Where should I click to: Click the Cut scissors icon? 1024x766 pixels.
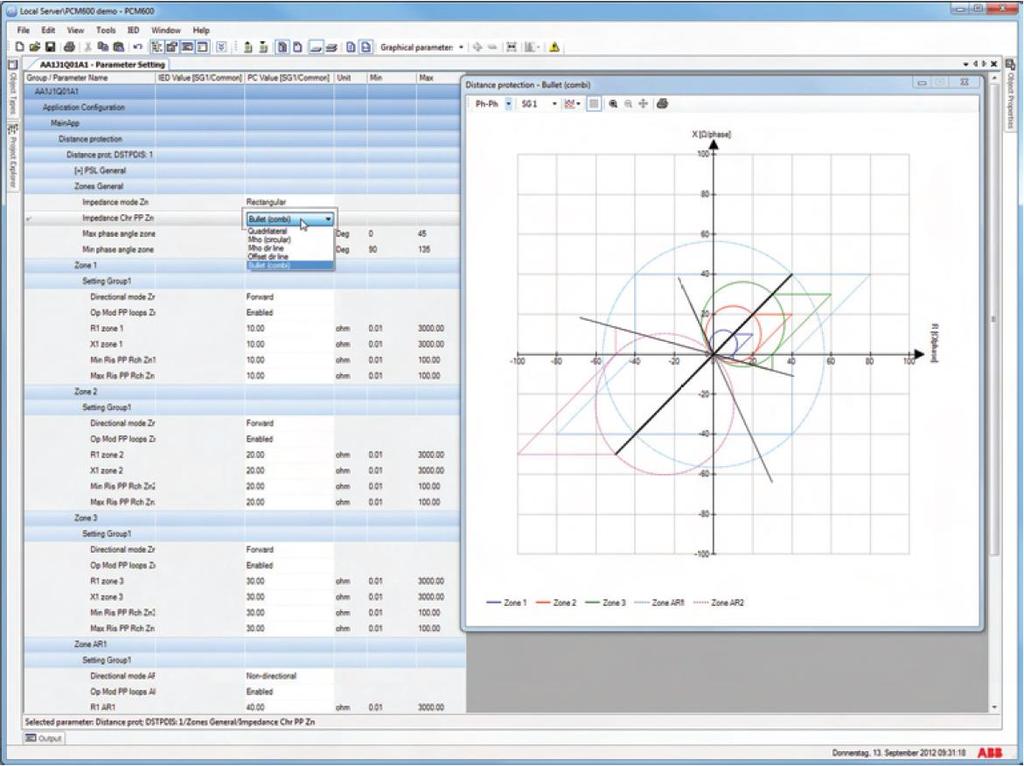point(88,47)
